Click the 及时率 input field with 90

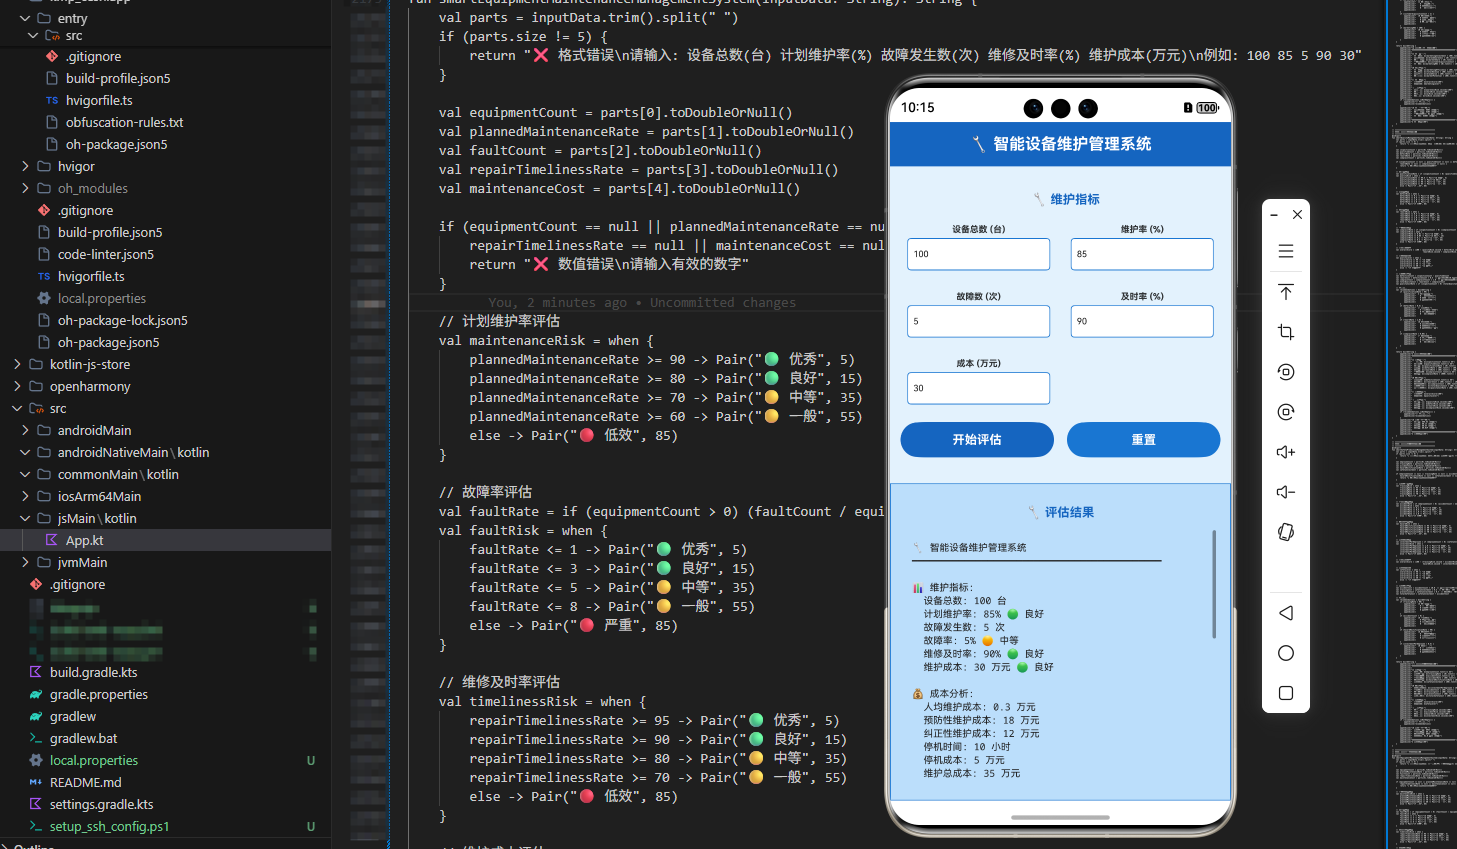point(1142,321)
